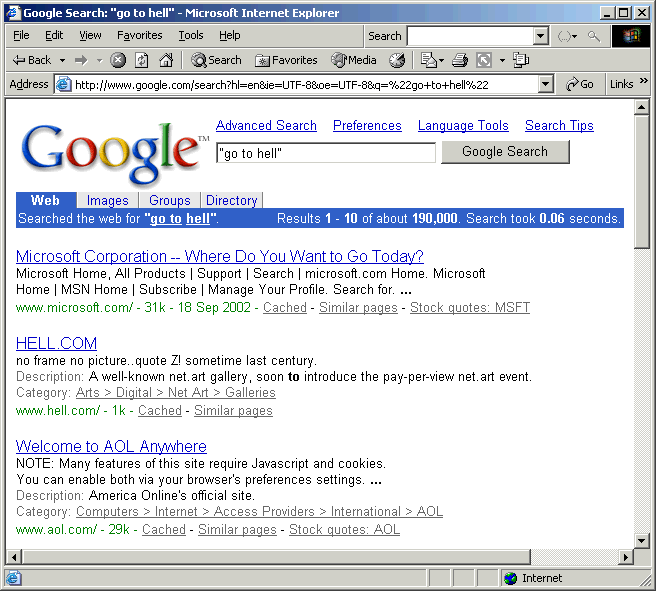
Task: Expand the toolbar Search box dropdown
Action: (541, 36)
